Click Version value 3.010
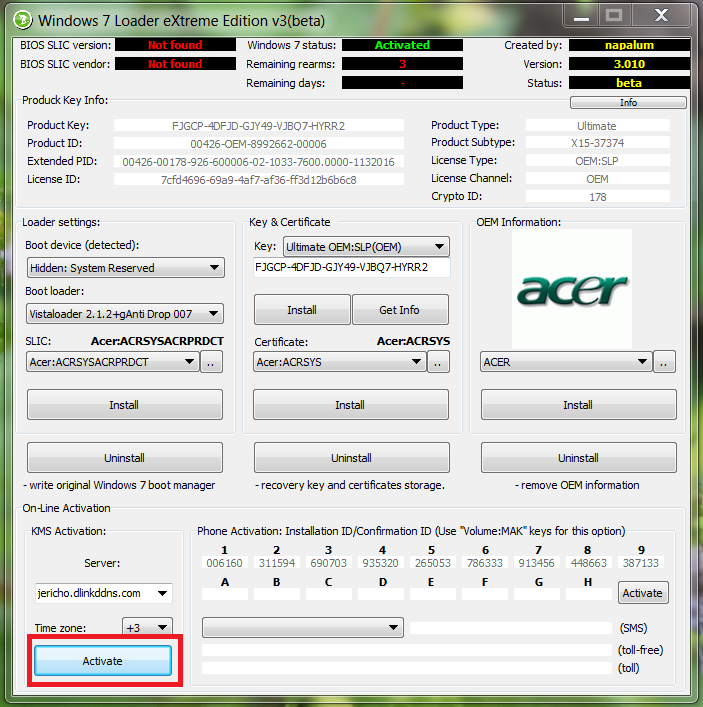The image size is (703, 707). [629, 64]
